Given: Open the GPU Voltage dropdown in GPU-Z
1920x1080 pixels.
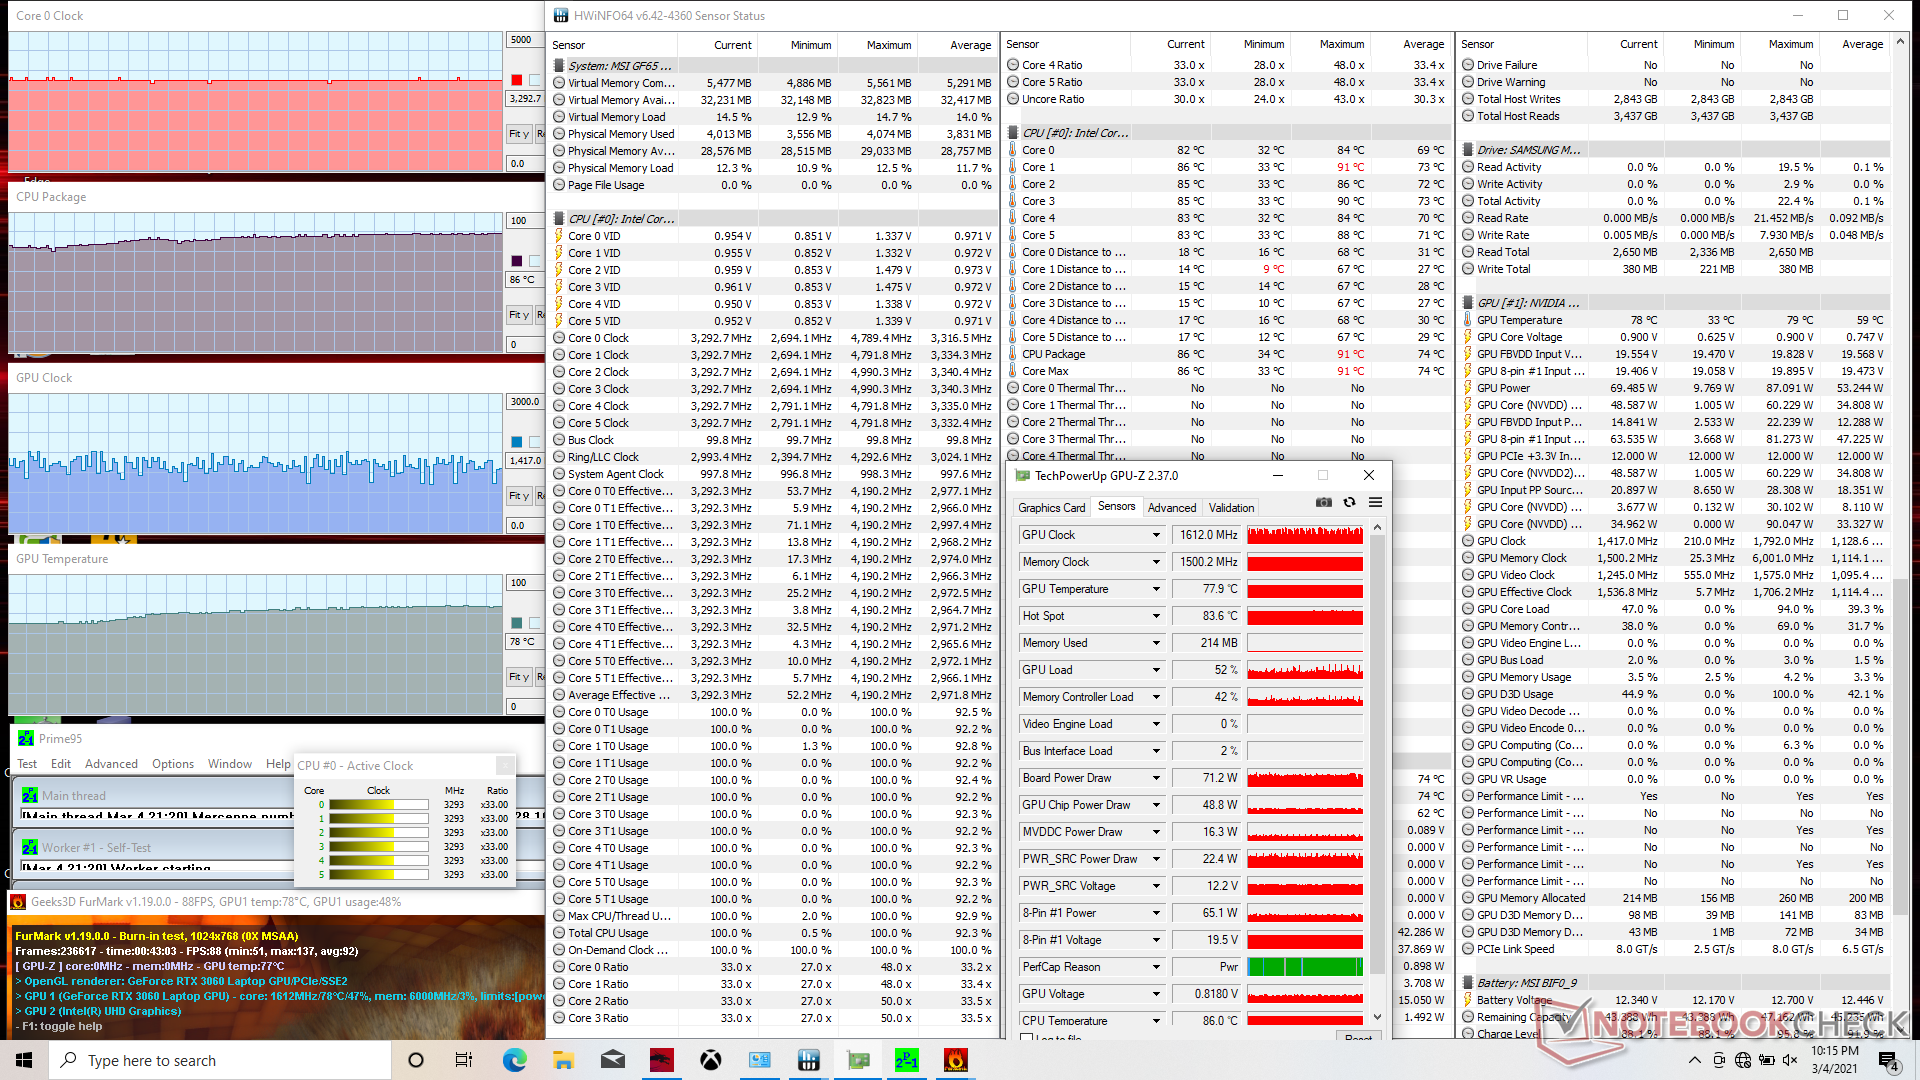Looking at the screenshot, I should coord(1156,994).
